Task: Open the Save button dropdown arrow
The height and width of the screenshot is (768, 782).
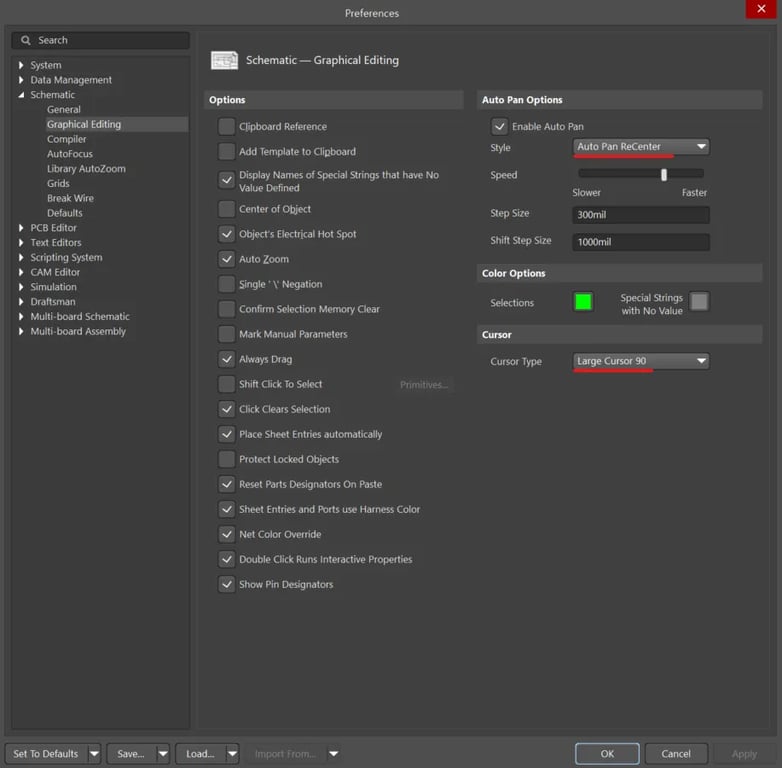Action: tap(163, 754)
